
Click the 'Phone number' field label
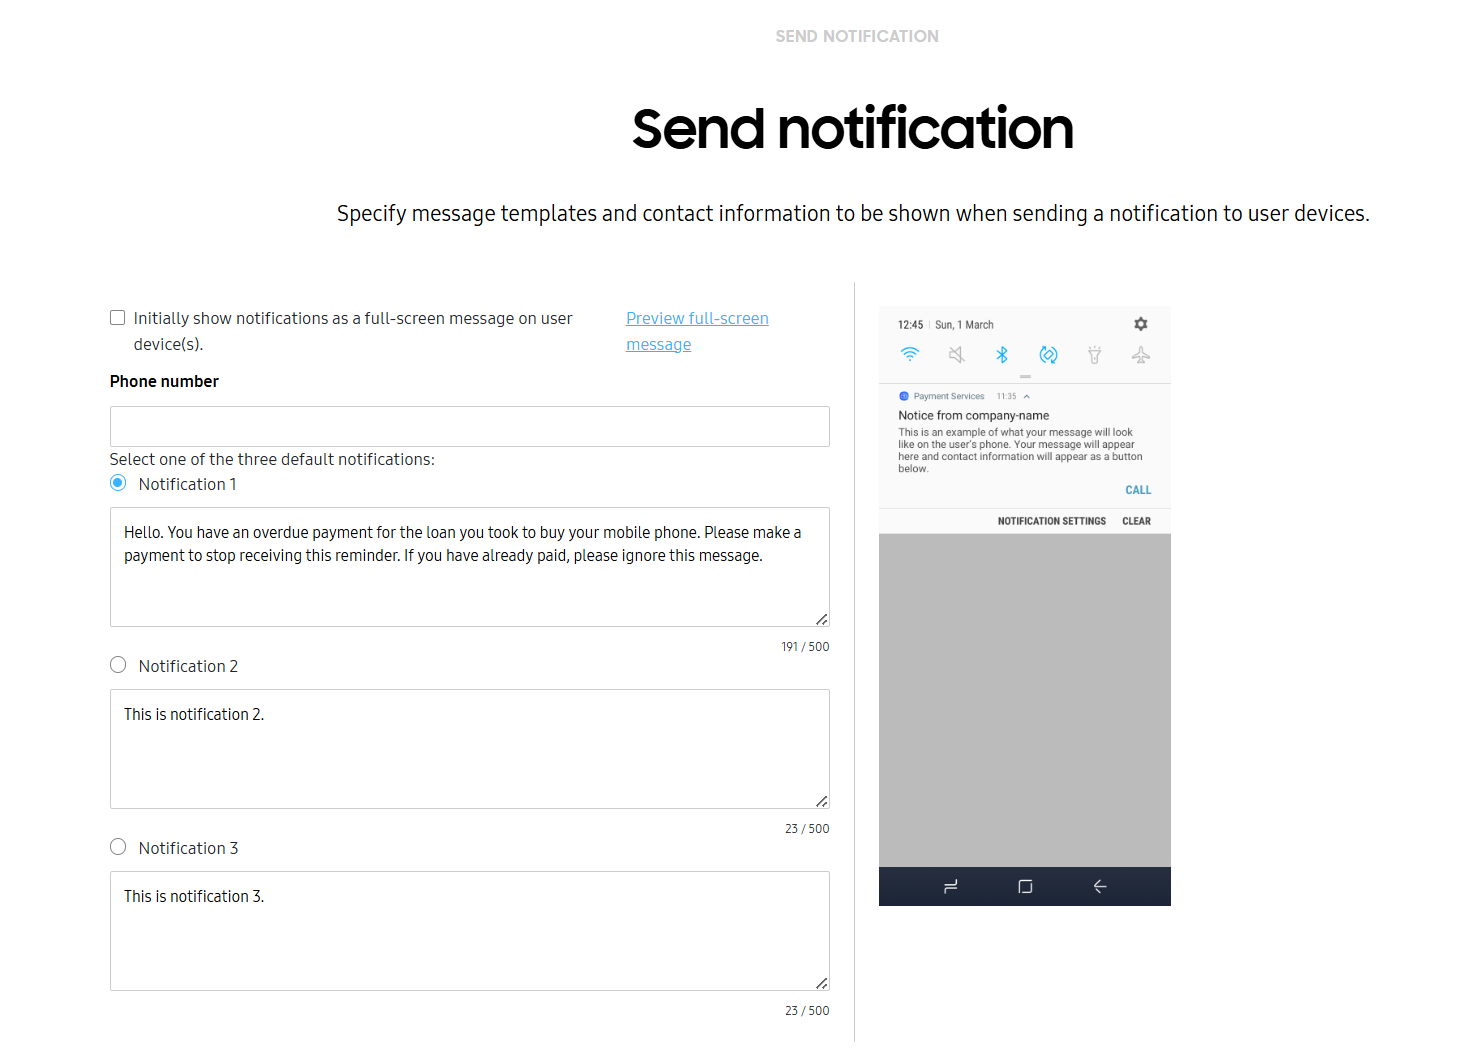pos(164,381)
